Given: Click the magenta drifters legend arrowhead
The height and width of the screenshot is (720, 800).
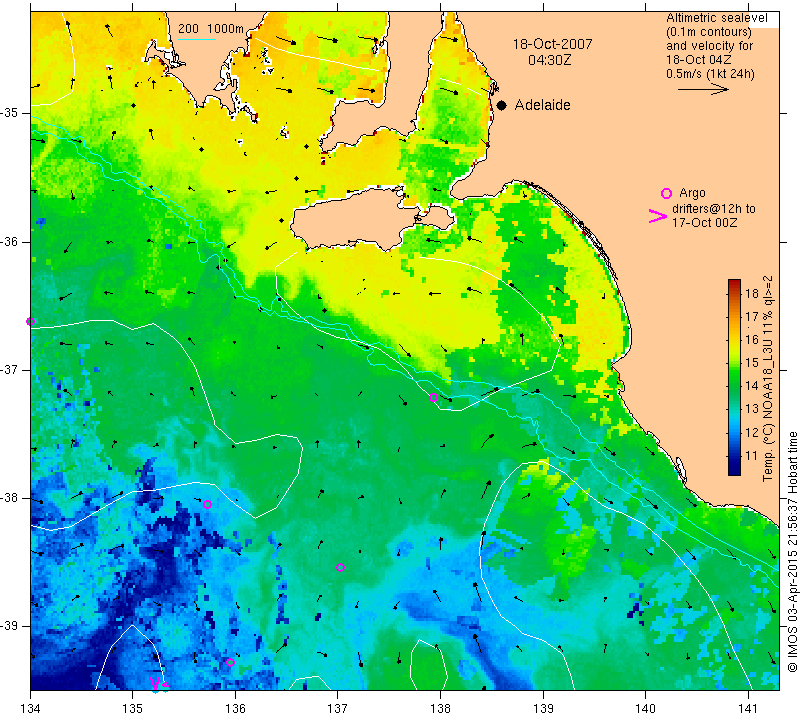Looking at the screenshot, I should [658, 216].
